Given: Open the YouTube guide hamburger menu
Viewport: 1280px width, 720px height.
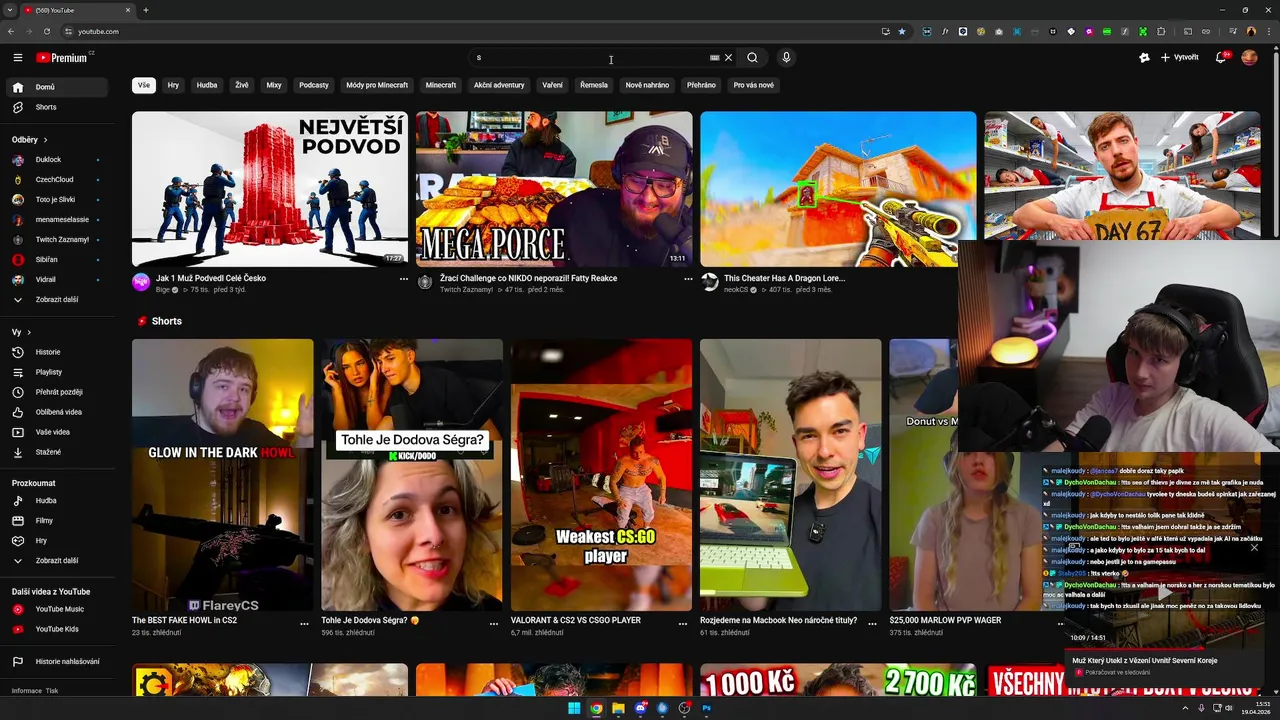Looking at the screenshot, I should coord(17,58).
